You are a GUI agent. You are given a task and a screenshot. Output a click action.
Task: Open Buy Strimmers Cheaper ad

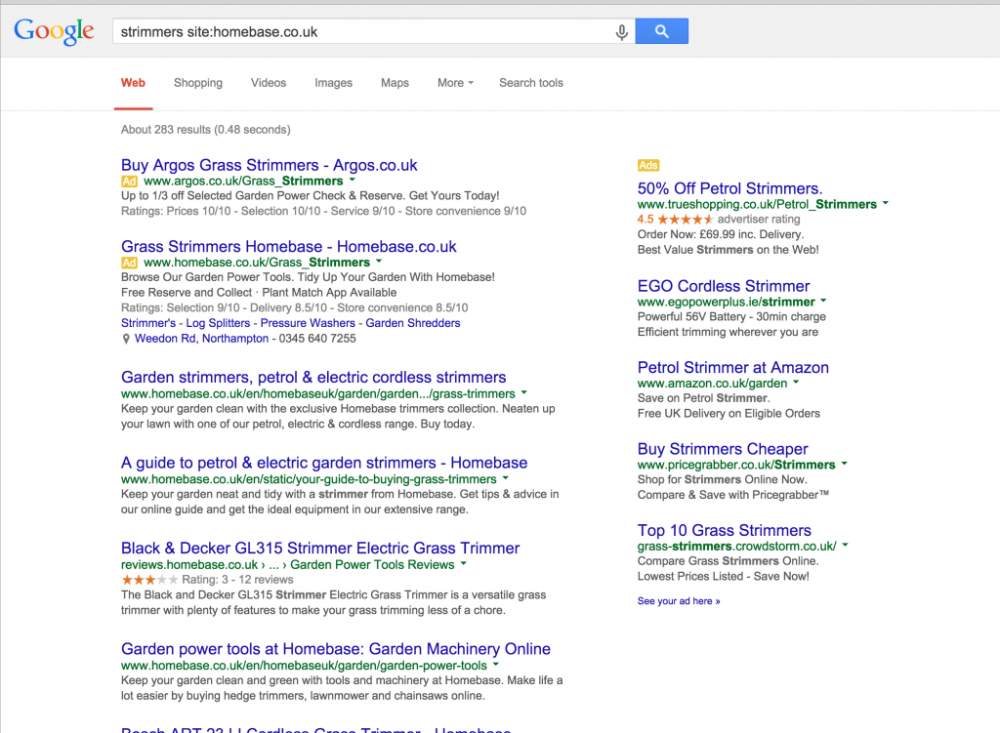[x=723, y=449]
